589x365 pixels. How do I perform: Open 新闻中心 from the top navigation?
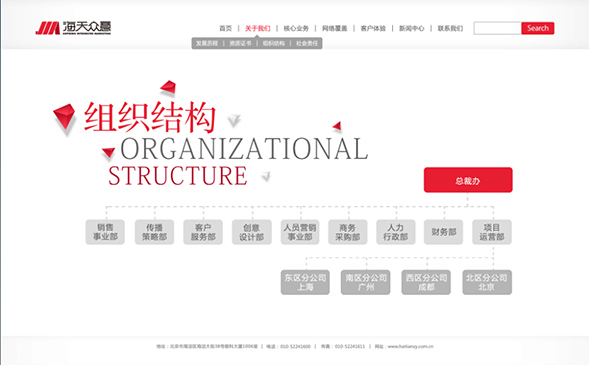click(411, 28)
